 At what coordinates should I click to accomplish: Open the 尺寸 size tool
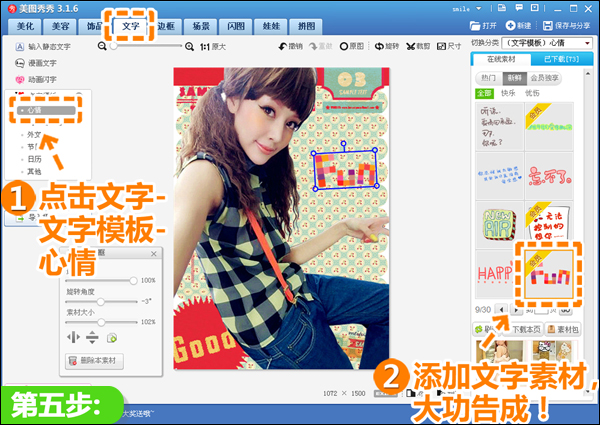441,46
